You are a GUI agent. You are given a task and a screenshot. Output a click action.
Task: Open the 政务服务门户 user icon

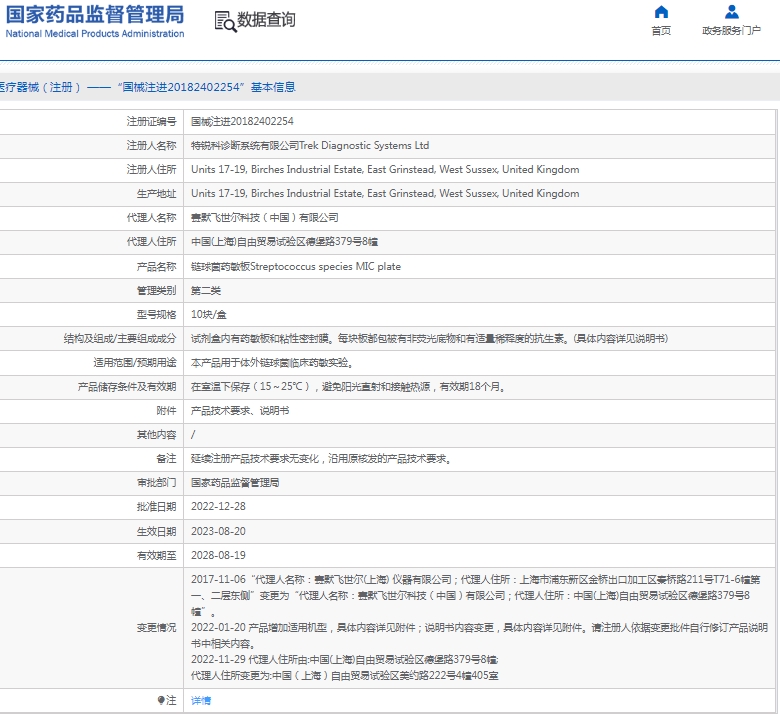click(731, 11)
